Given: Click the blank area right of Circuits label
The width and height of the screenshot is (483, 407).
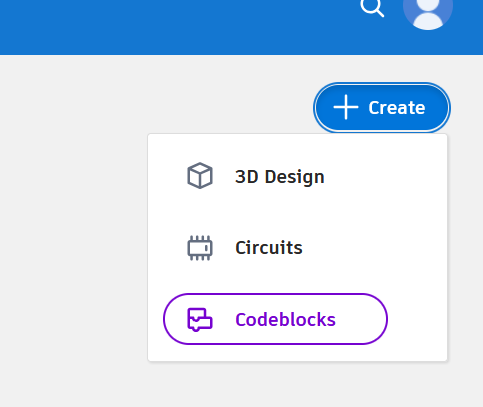Looking at the screenshot, I should tap(373, 248).
